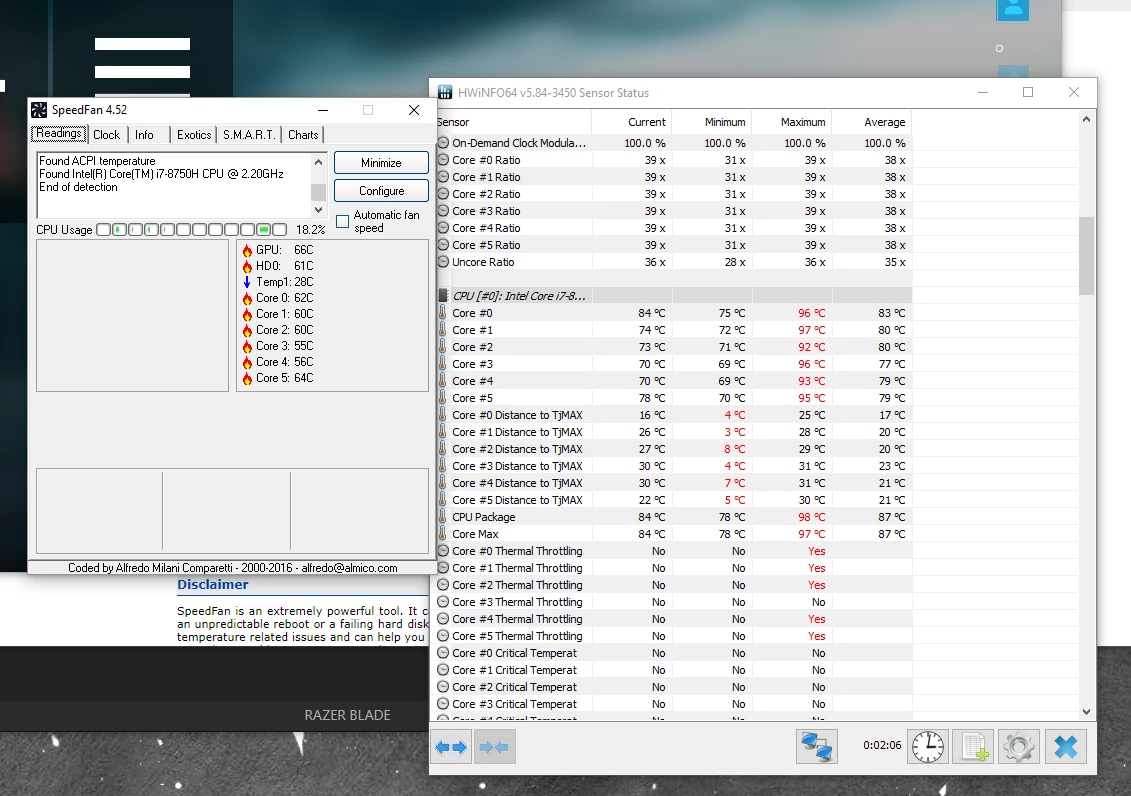Click the Current column header

[632, 123]
